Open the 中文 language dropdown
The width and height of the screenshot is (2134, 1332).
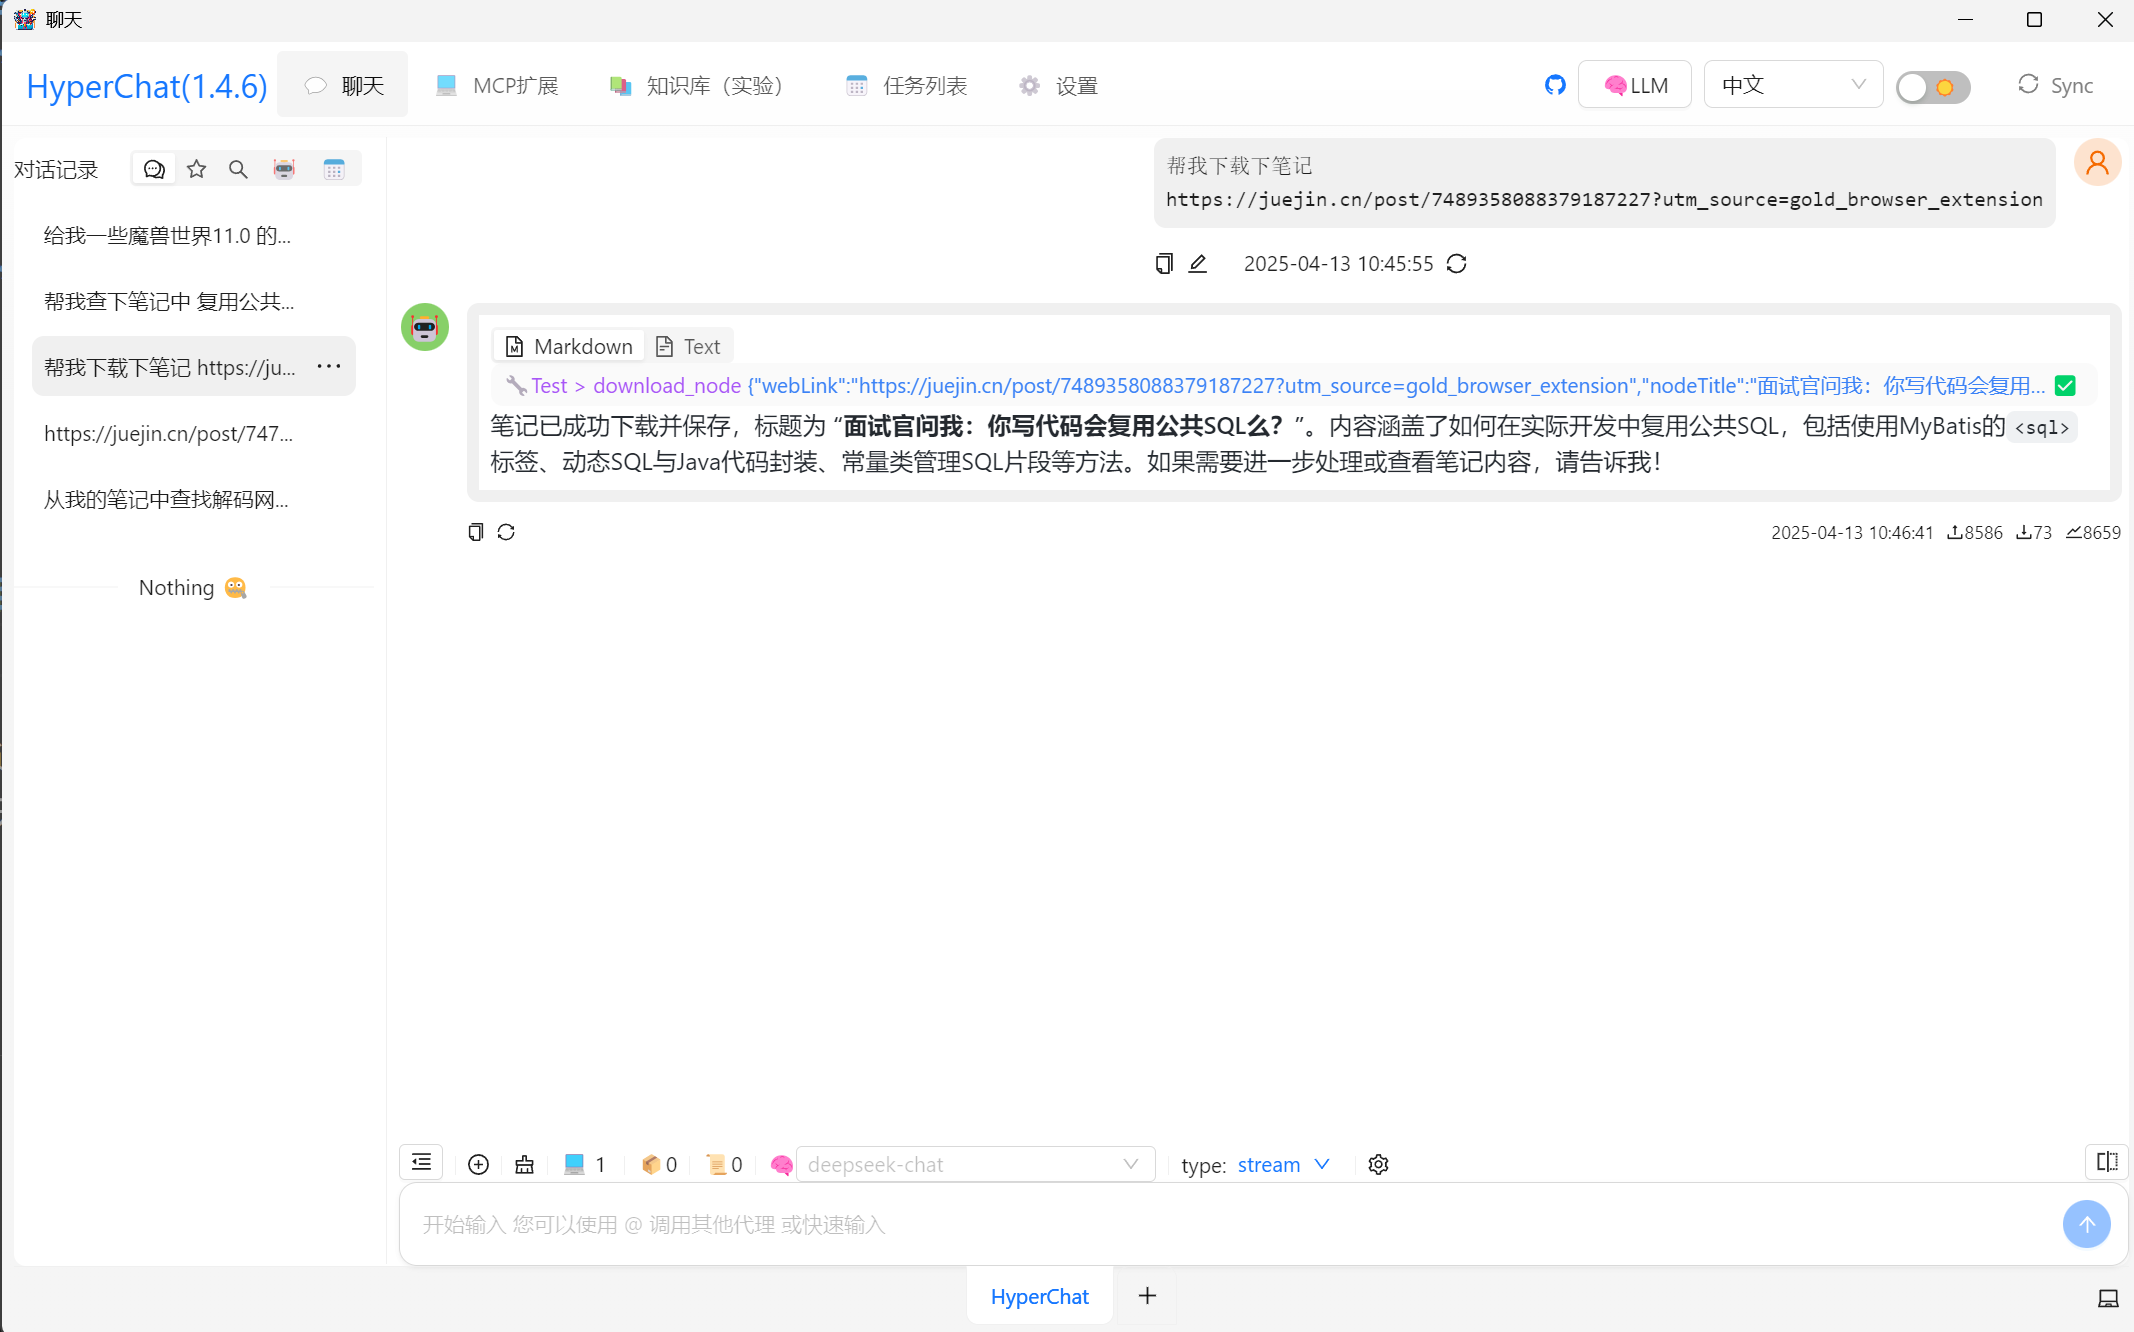pyautogui.click(x=1793, y=85)
